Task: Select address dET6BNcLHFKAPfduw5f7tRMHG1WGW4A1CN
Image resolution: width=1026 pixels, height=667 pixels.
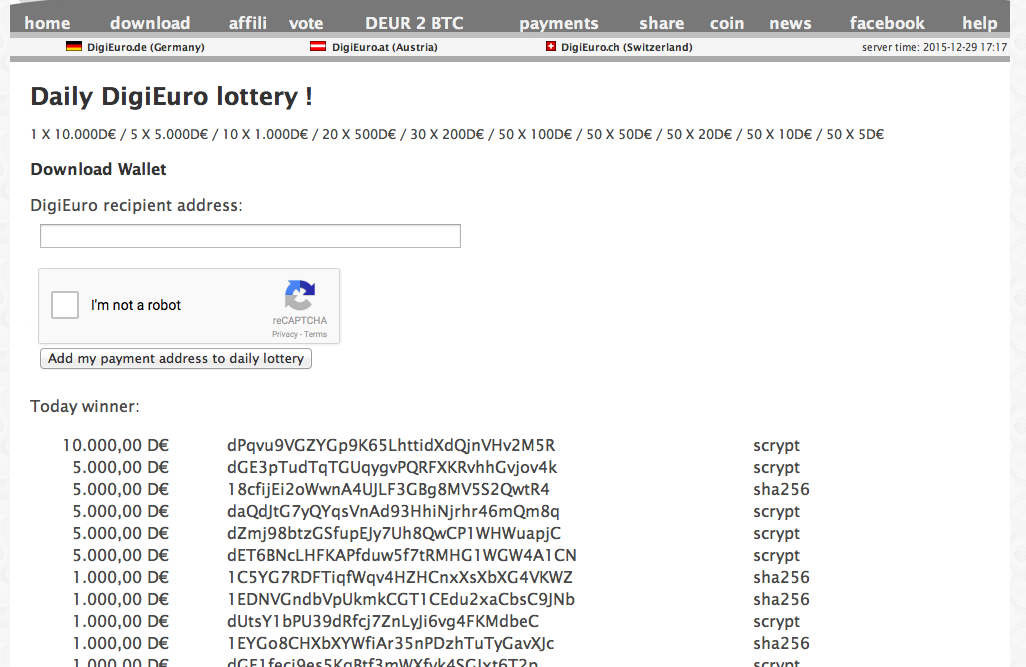Action: [401, 555]
